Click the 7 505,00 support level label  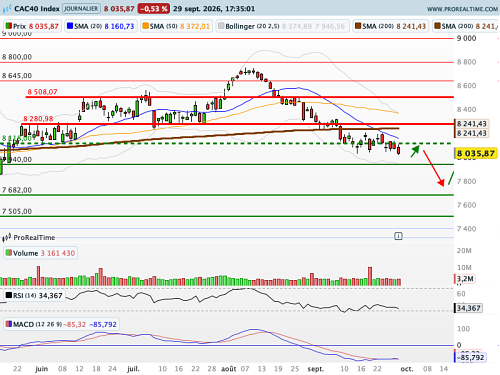click(x=17, y=211)
